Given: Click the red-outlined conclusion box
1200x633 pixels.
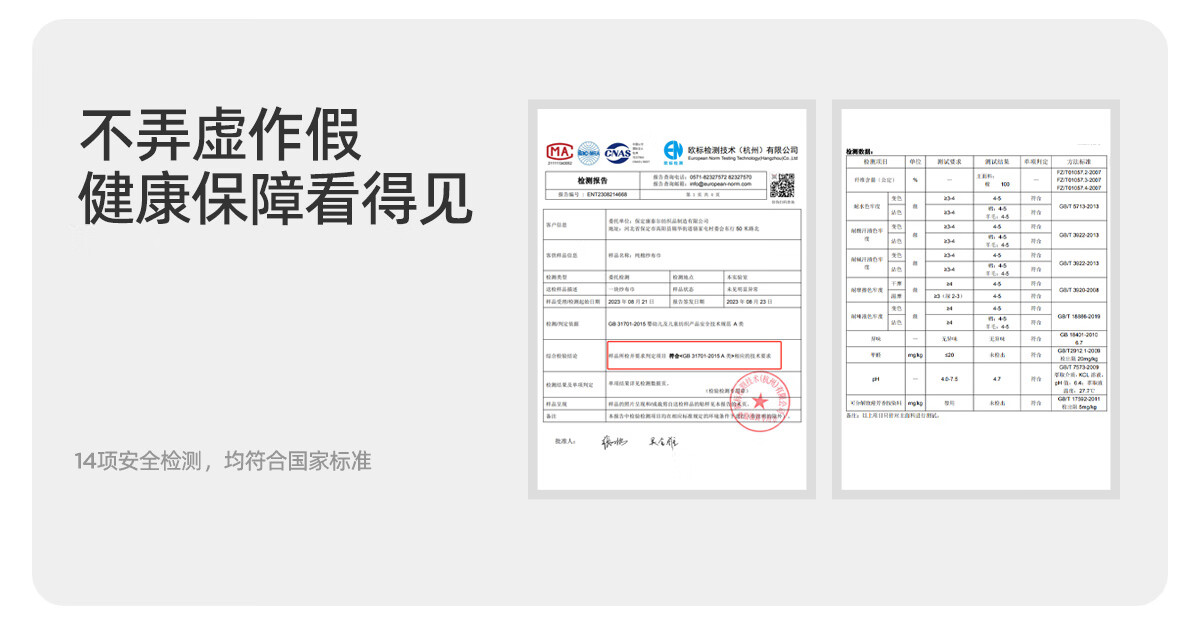Looking at the screenshot, I should (x=693, y=355).
